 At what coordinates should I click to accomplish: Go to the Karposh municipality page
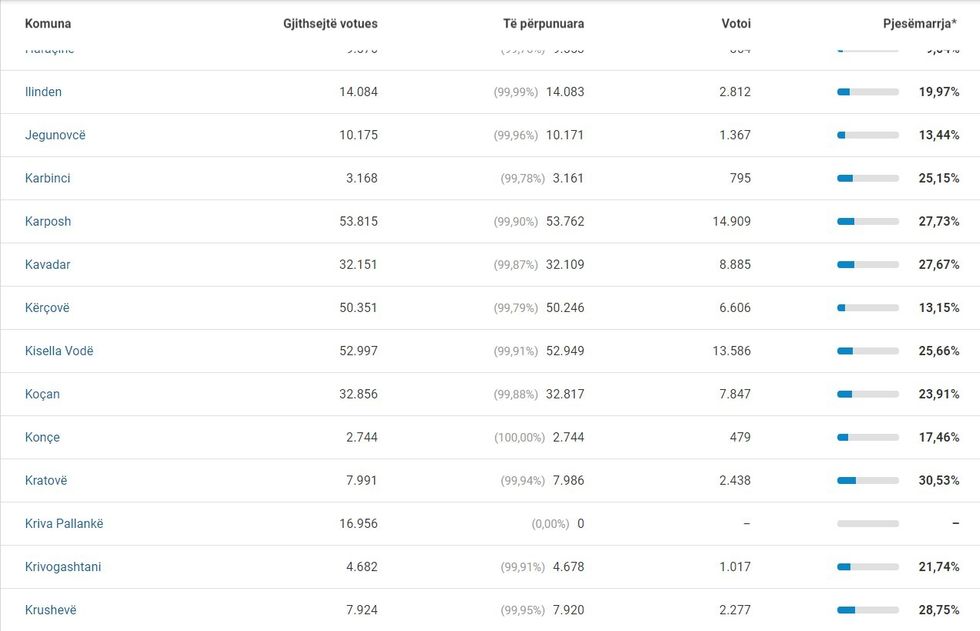click(x=48, y=221)
